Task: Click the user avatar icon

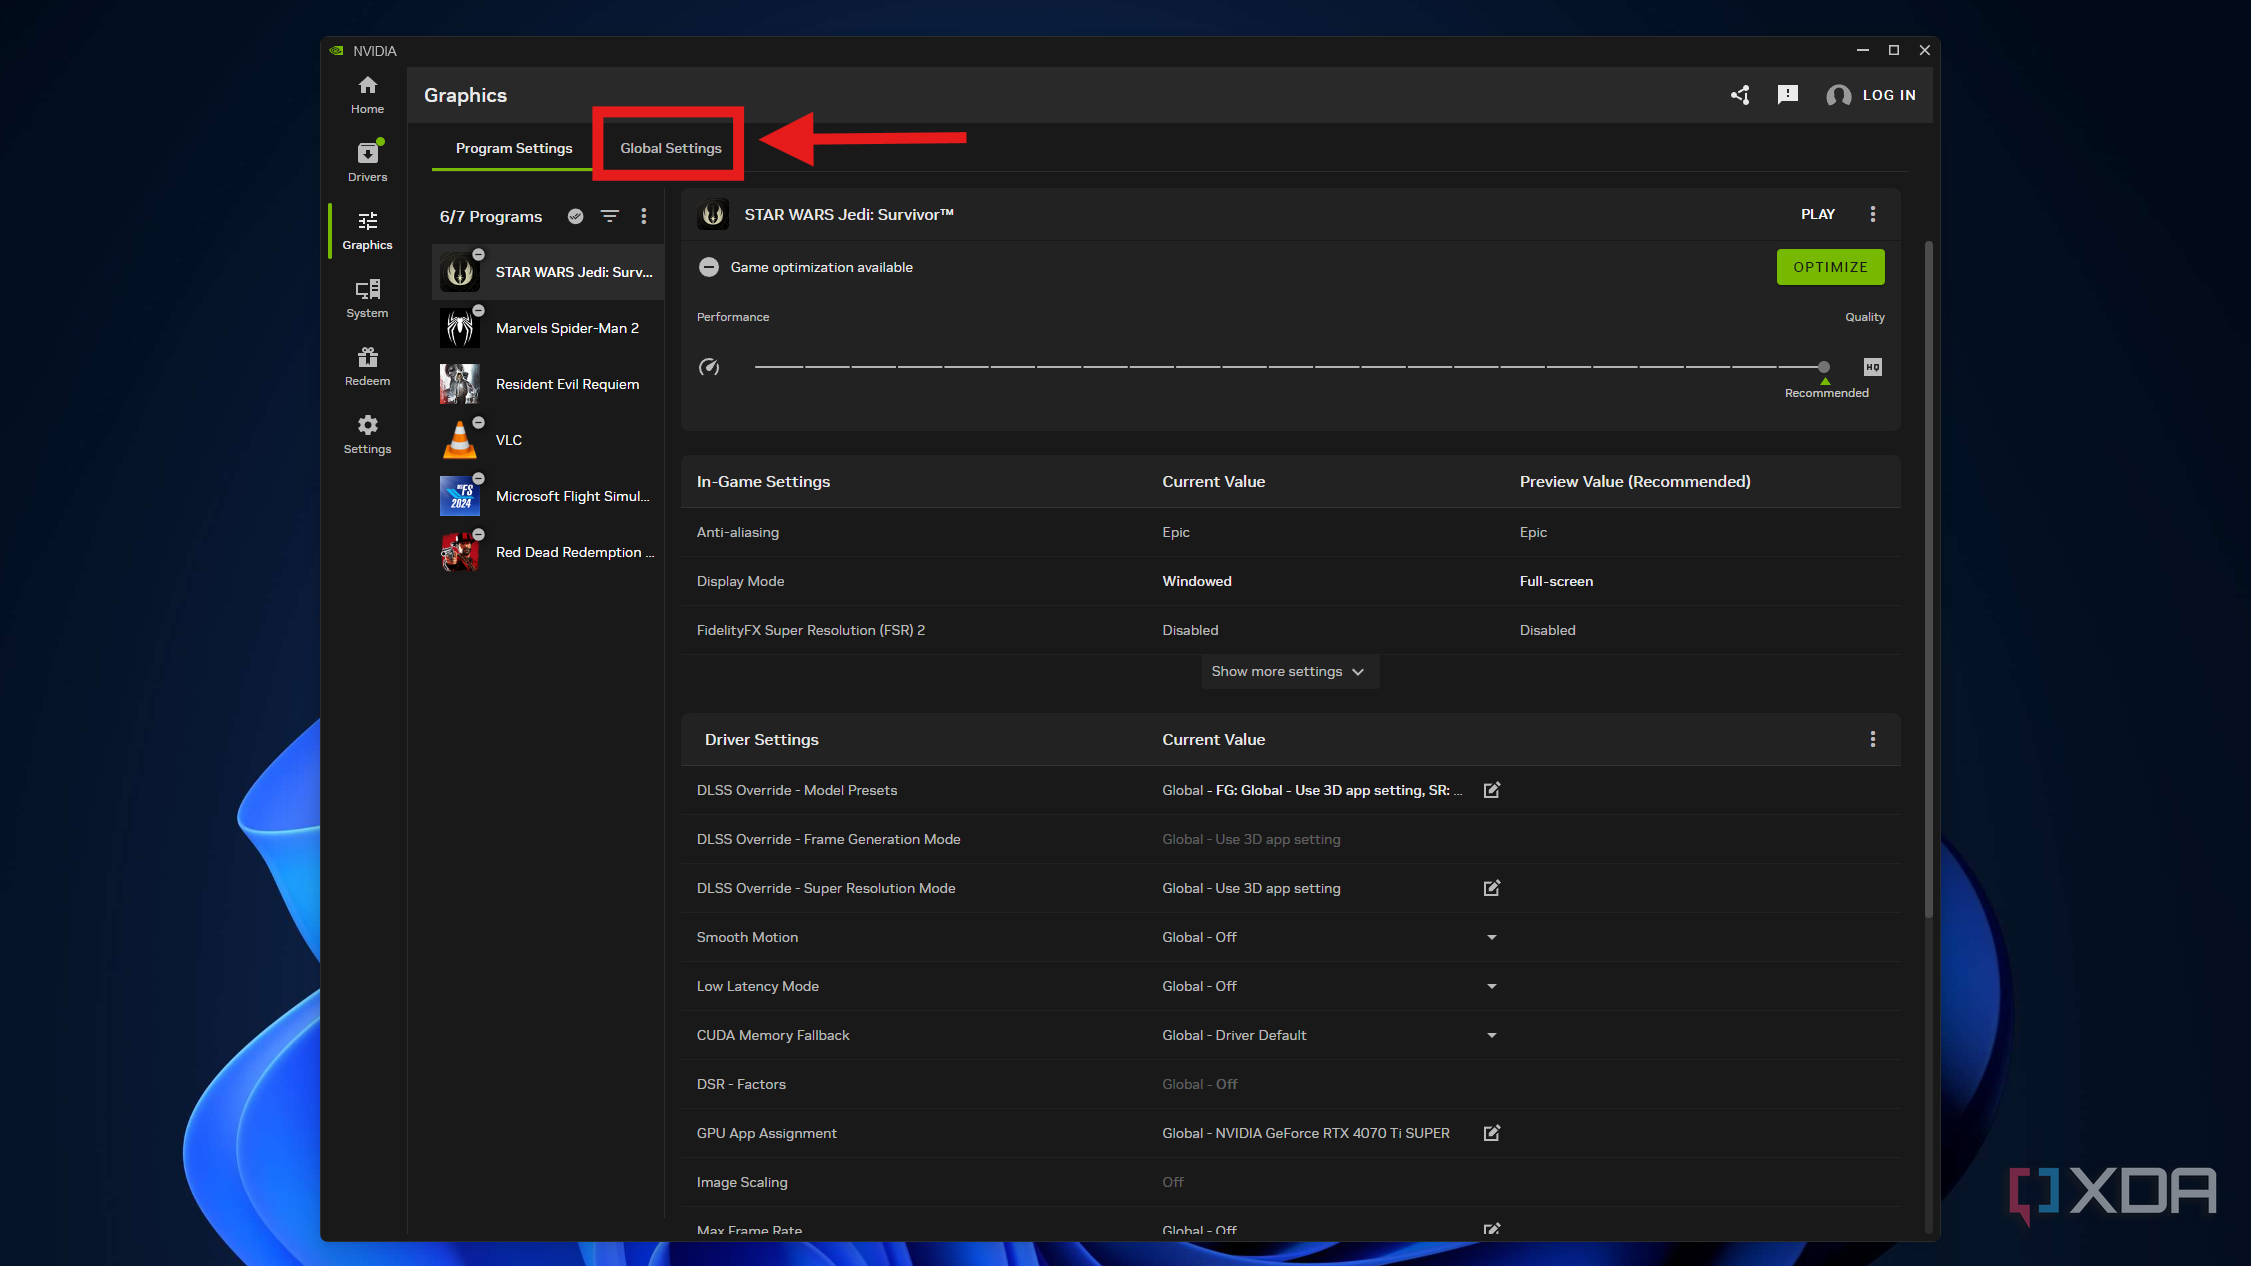Action: [1838, 95]
